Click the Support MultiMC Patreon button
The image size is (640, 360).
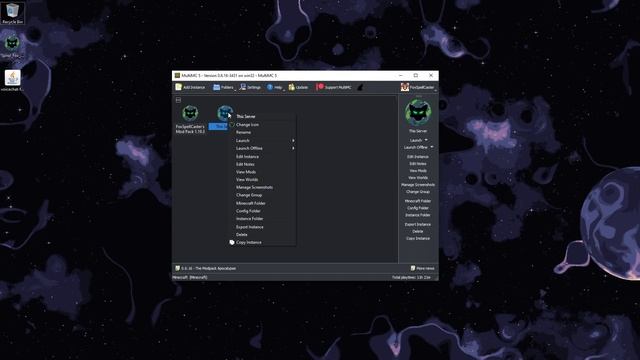[x=334, y=87]
